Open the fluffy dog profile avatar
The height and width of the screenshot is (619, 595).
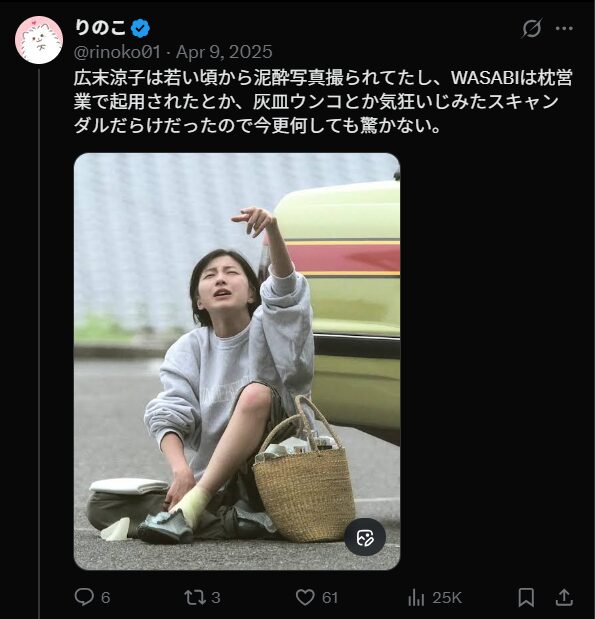tap(39, 40)
